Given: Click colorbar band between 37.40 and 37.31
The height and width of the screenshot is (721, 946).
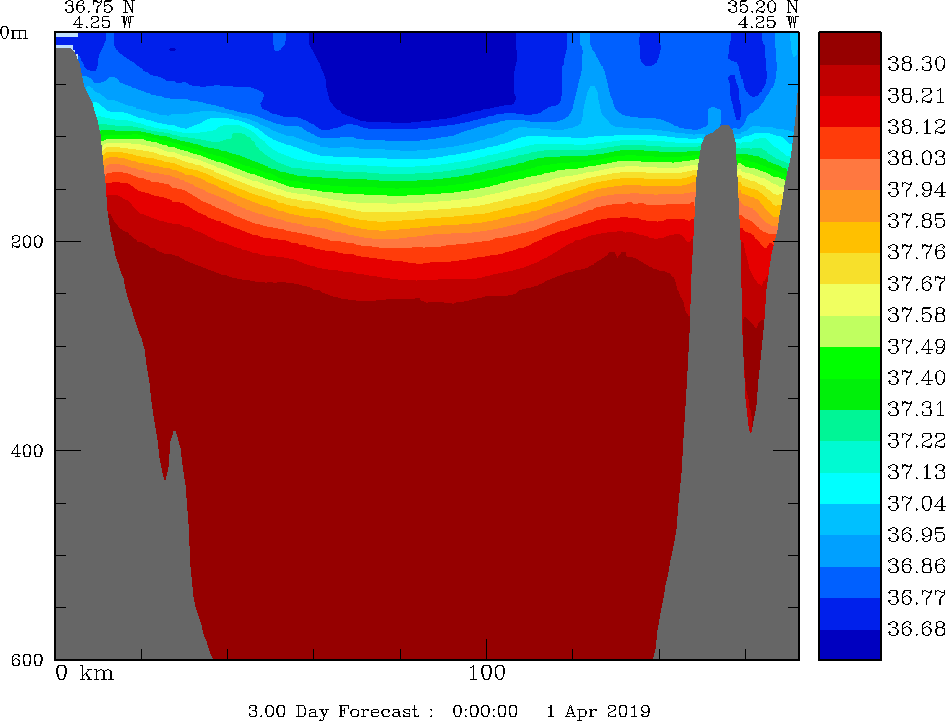Looking at the screenshot, I should (849, 393).
